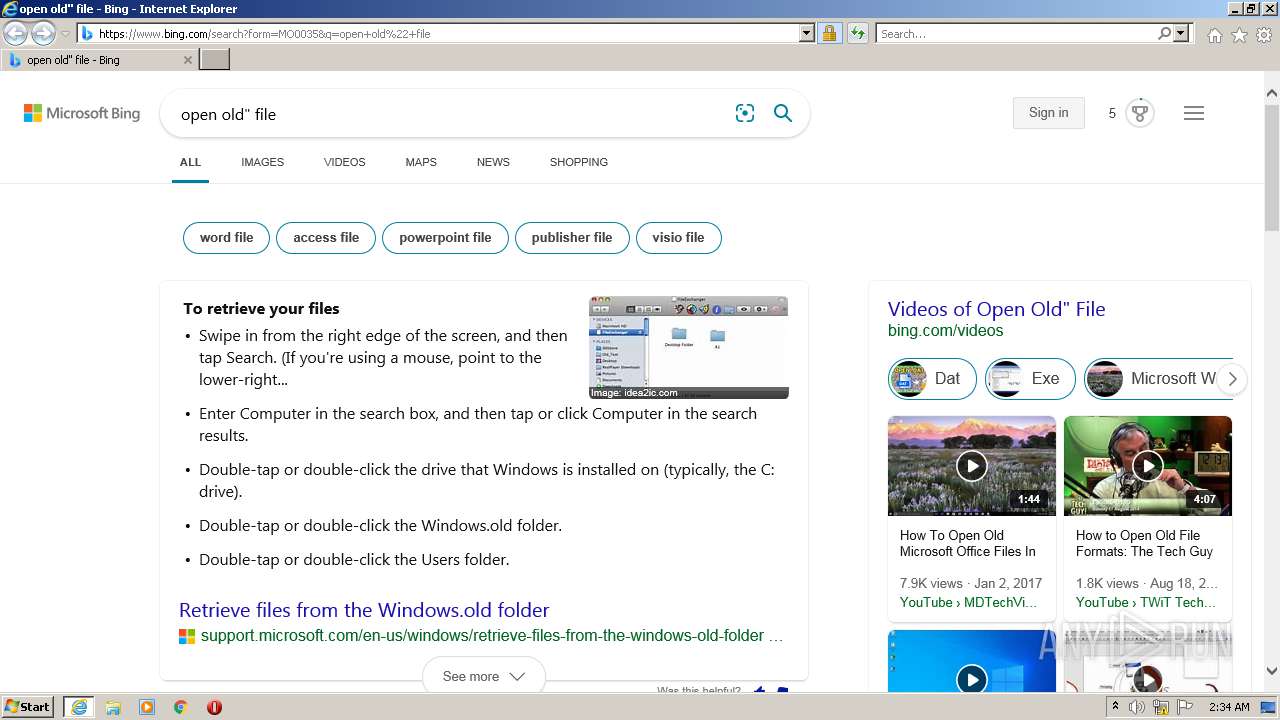The height and width of the screenshot is (720, 1280).
Task: Close the 'open old" file - Bing' tab
Action: (188, 60)
